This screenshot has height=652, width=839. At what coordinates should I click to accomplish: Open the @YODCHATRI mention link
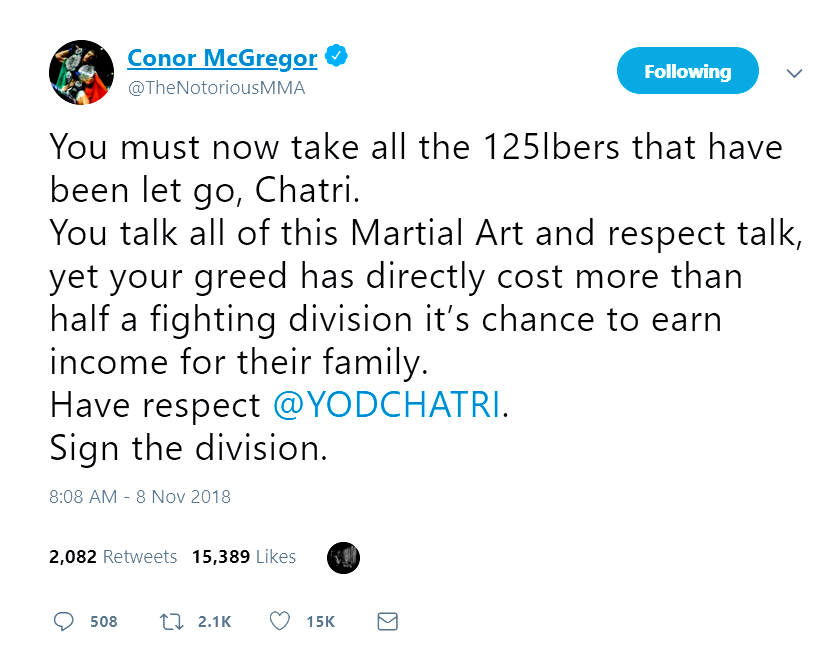point(386,404)
